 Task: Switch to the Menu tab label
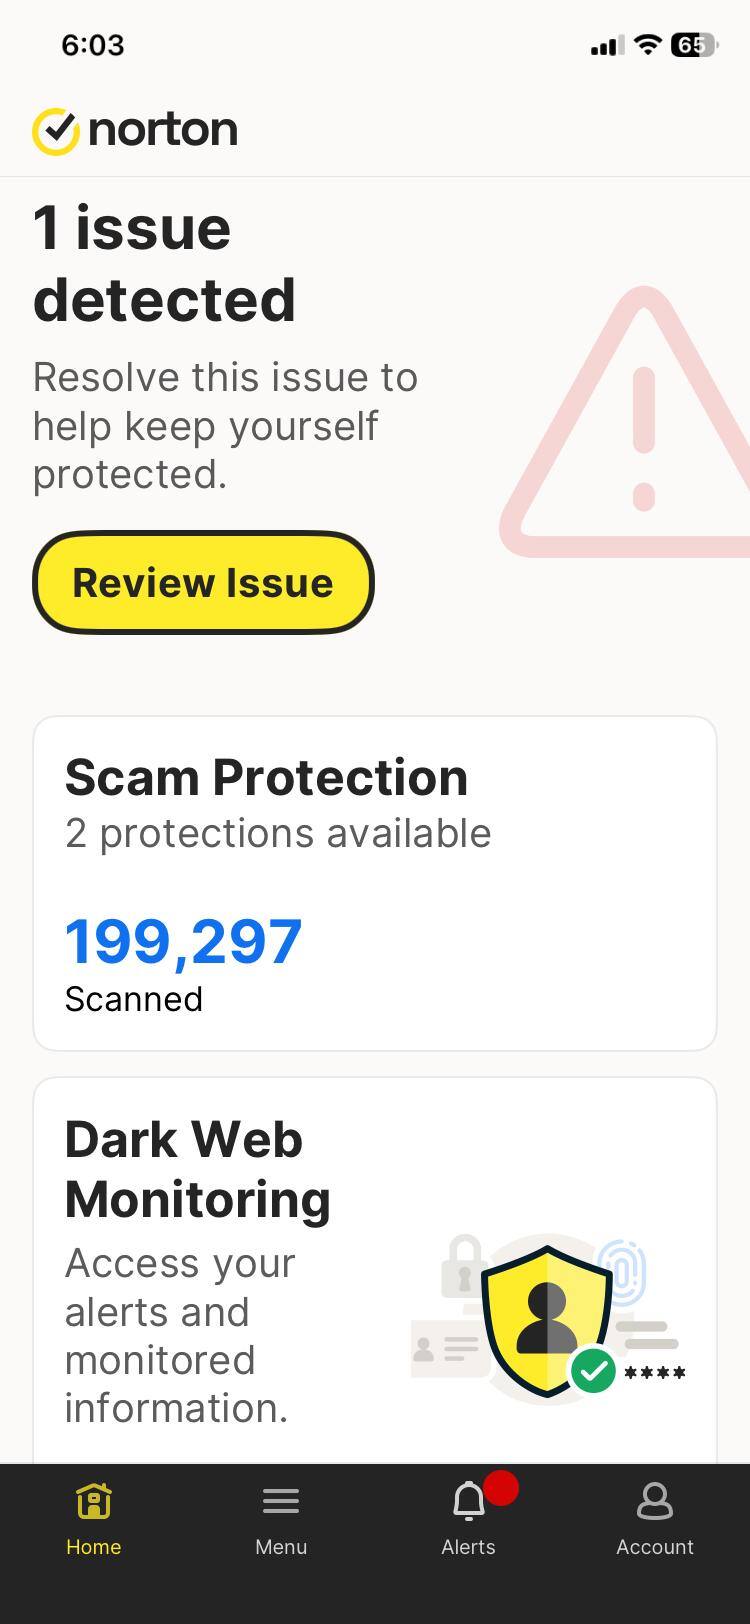pyautogui.click(x=281, y=1547)
